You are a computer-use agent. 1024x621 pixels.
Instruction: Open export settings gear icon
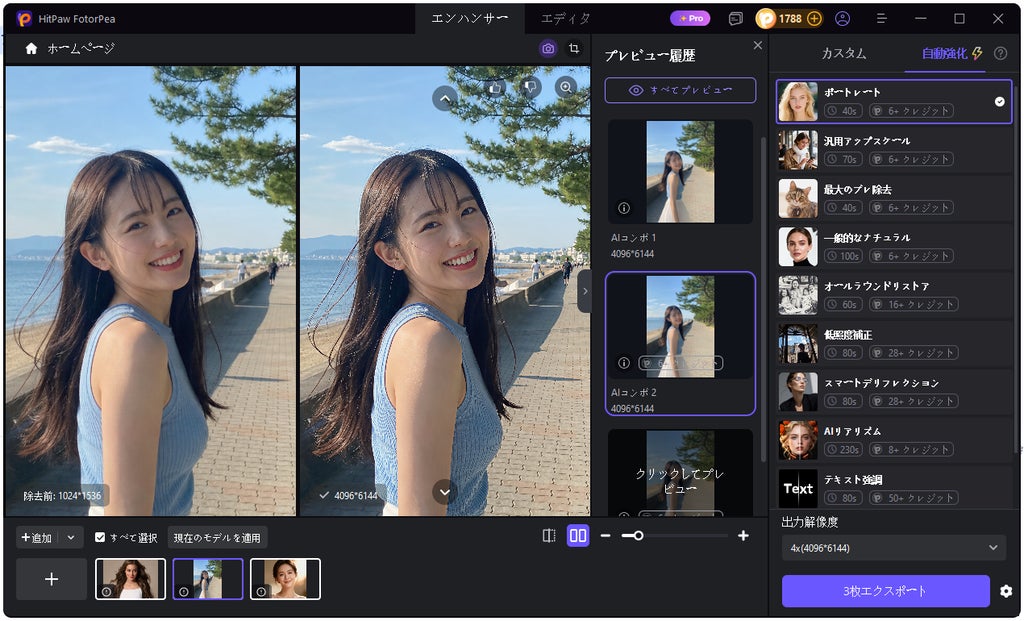[1006, 591]
